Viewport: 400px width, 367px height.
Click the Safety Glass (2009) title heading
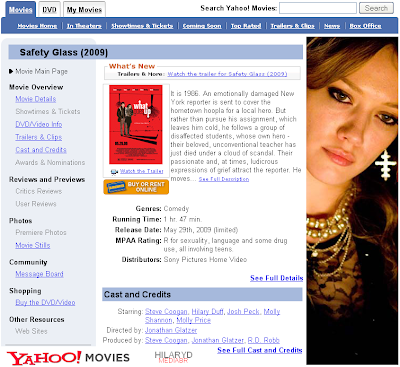(x=64, y=52)
